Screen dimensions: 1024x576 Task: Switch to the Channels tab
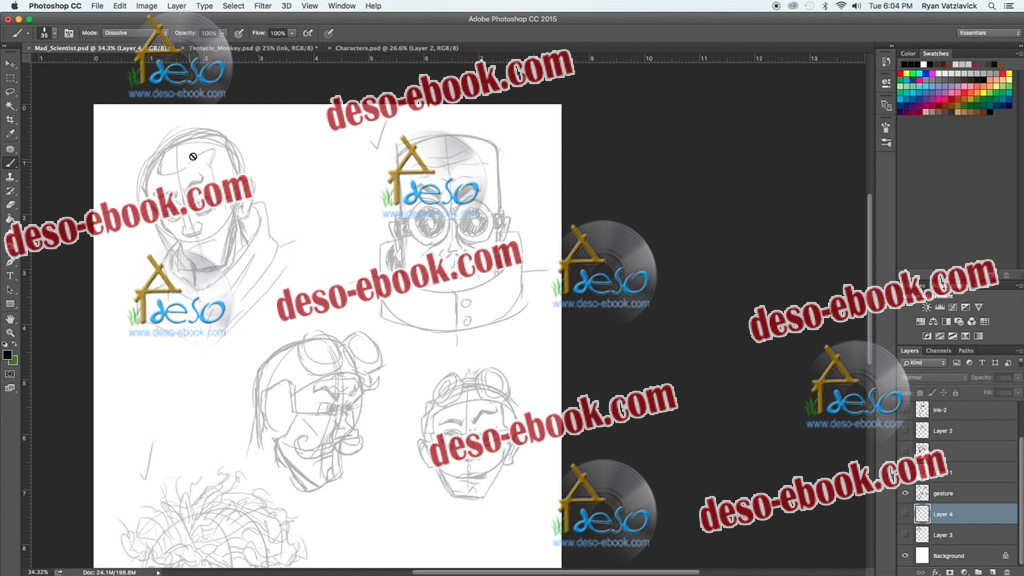(x=938, y=351)
